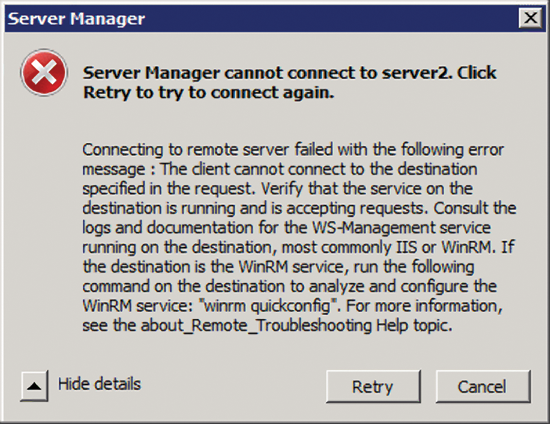
Task: Click the red error X icon
Action: click(x=44, y=73)
